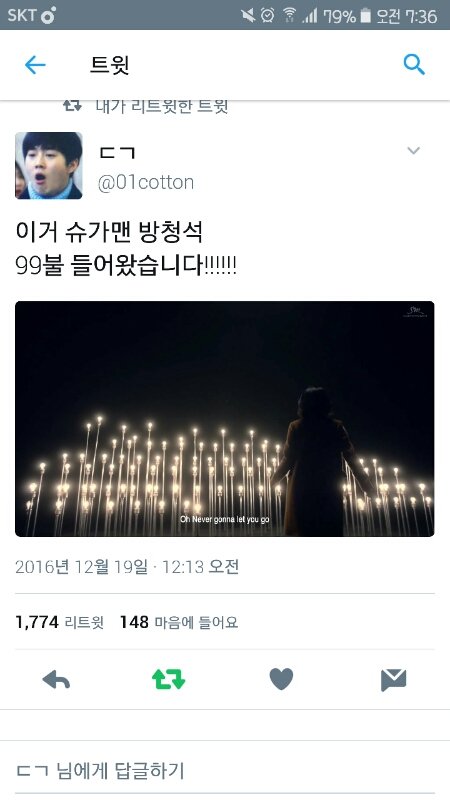Image resolution: width=450 pixels, height=800 pixels.
Task: Tap the back arrow icon
Action: point(35,65)
